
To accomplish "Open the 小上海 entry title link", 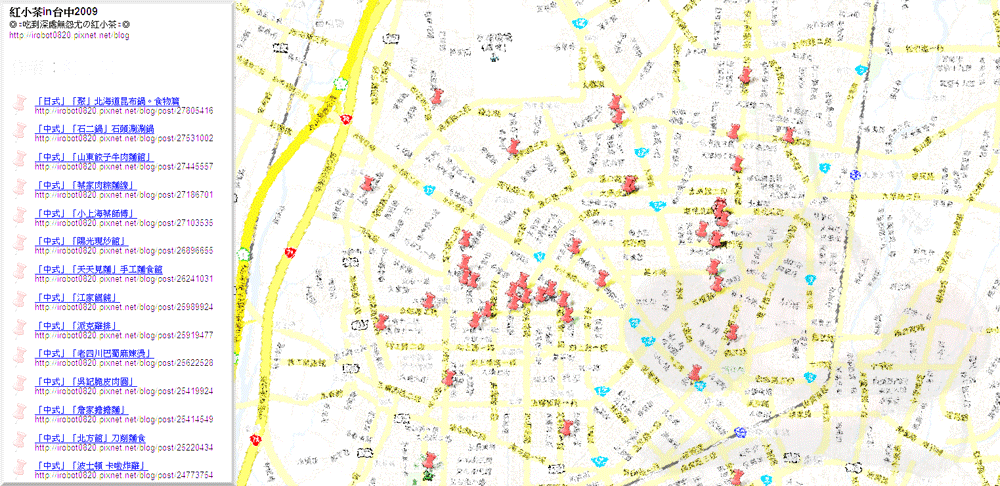I will 85,214.
